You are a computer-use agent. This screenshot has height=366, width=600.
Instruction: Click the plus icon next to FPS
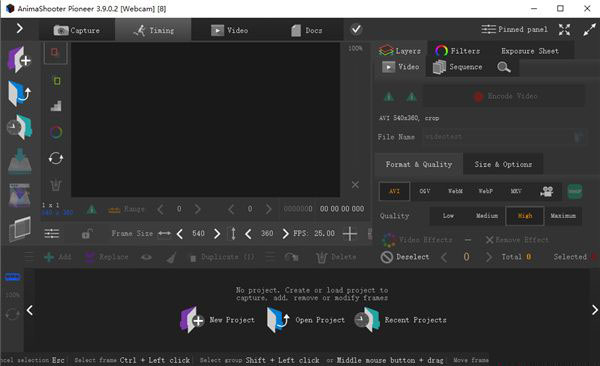point(349,234)
